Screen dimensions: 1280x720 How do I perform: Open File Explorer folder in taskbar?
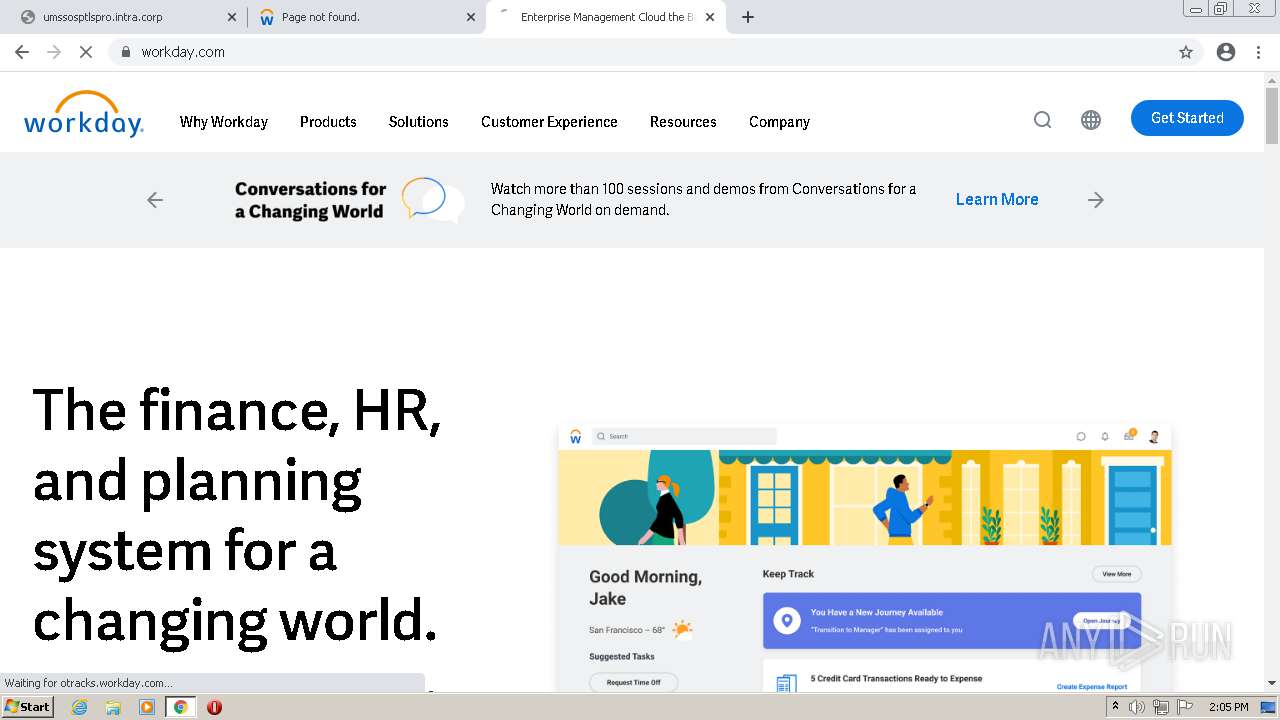(113, 707)
